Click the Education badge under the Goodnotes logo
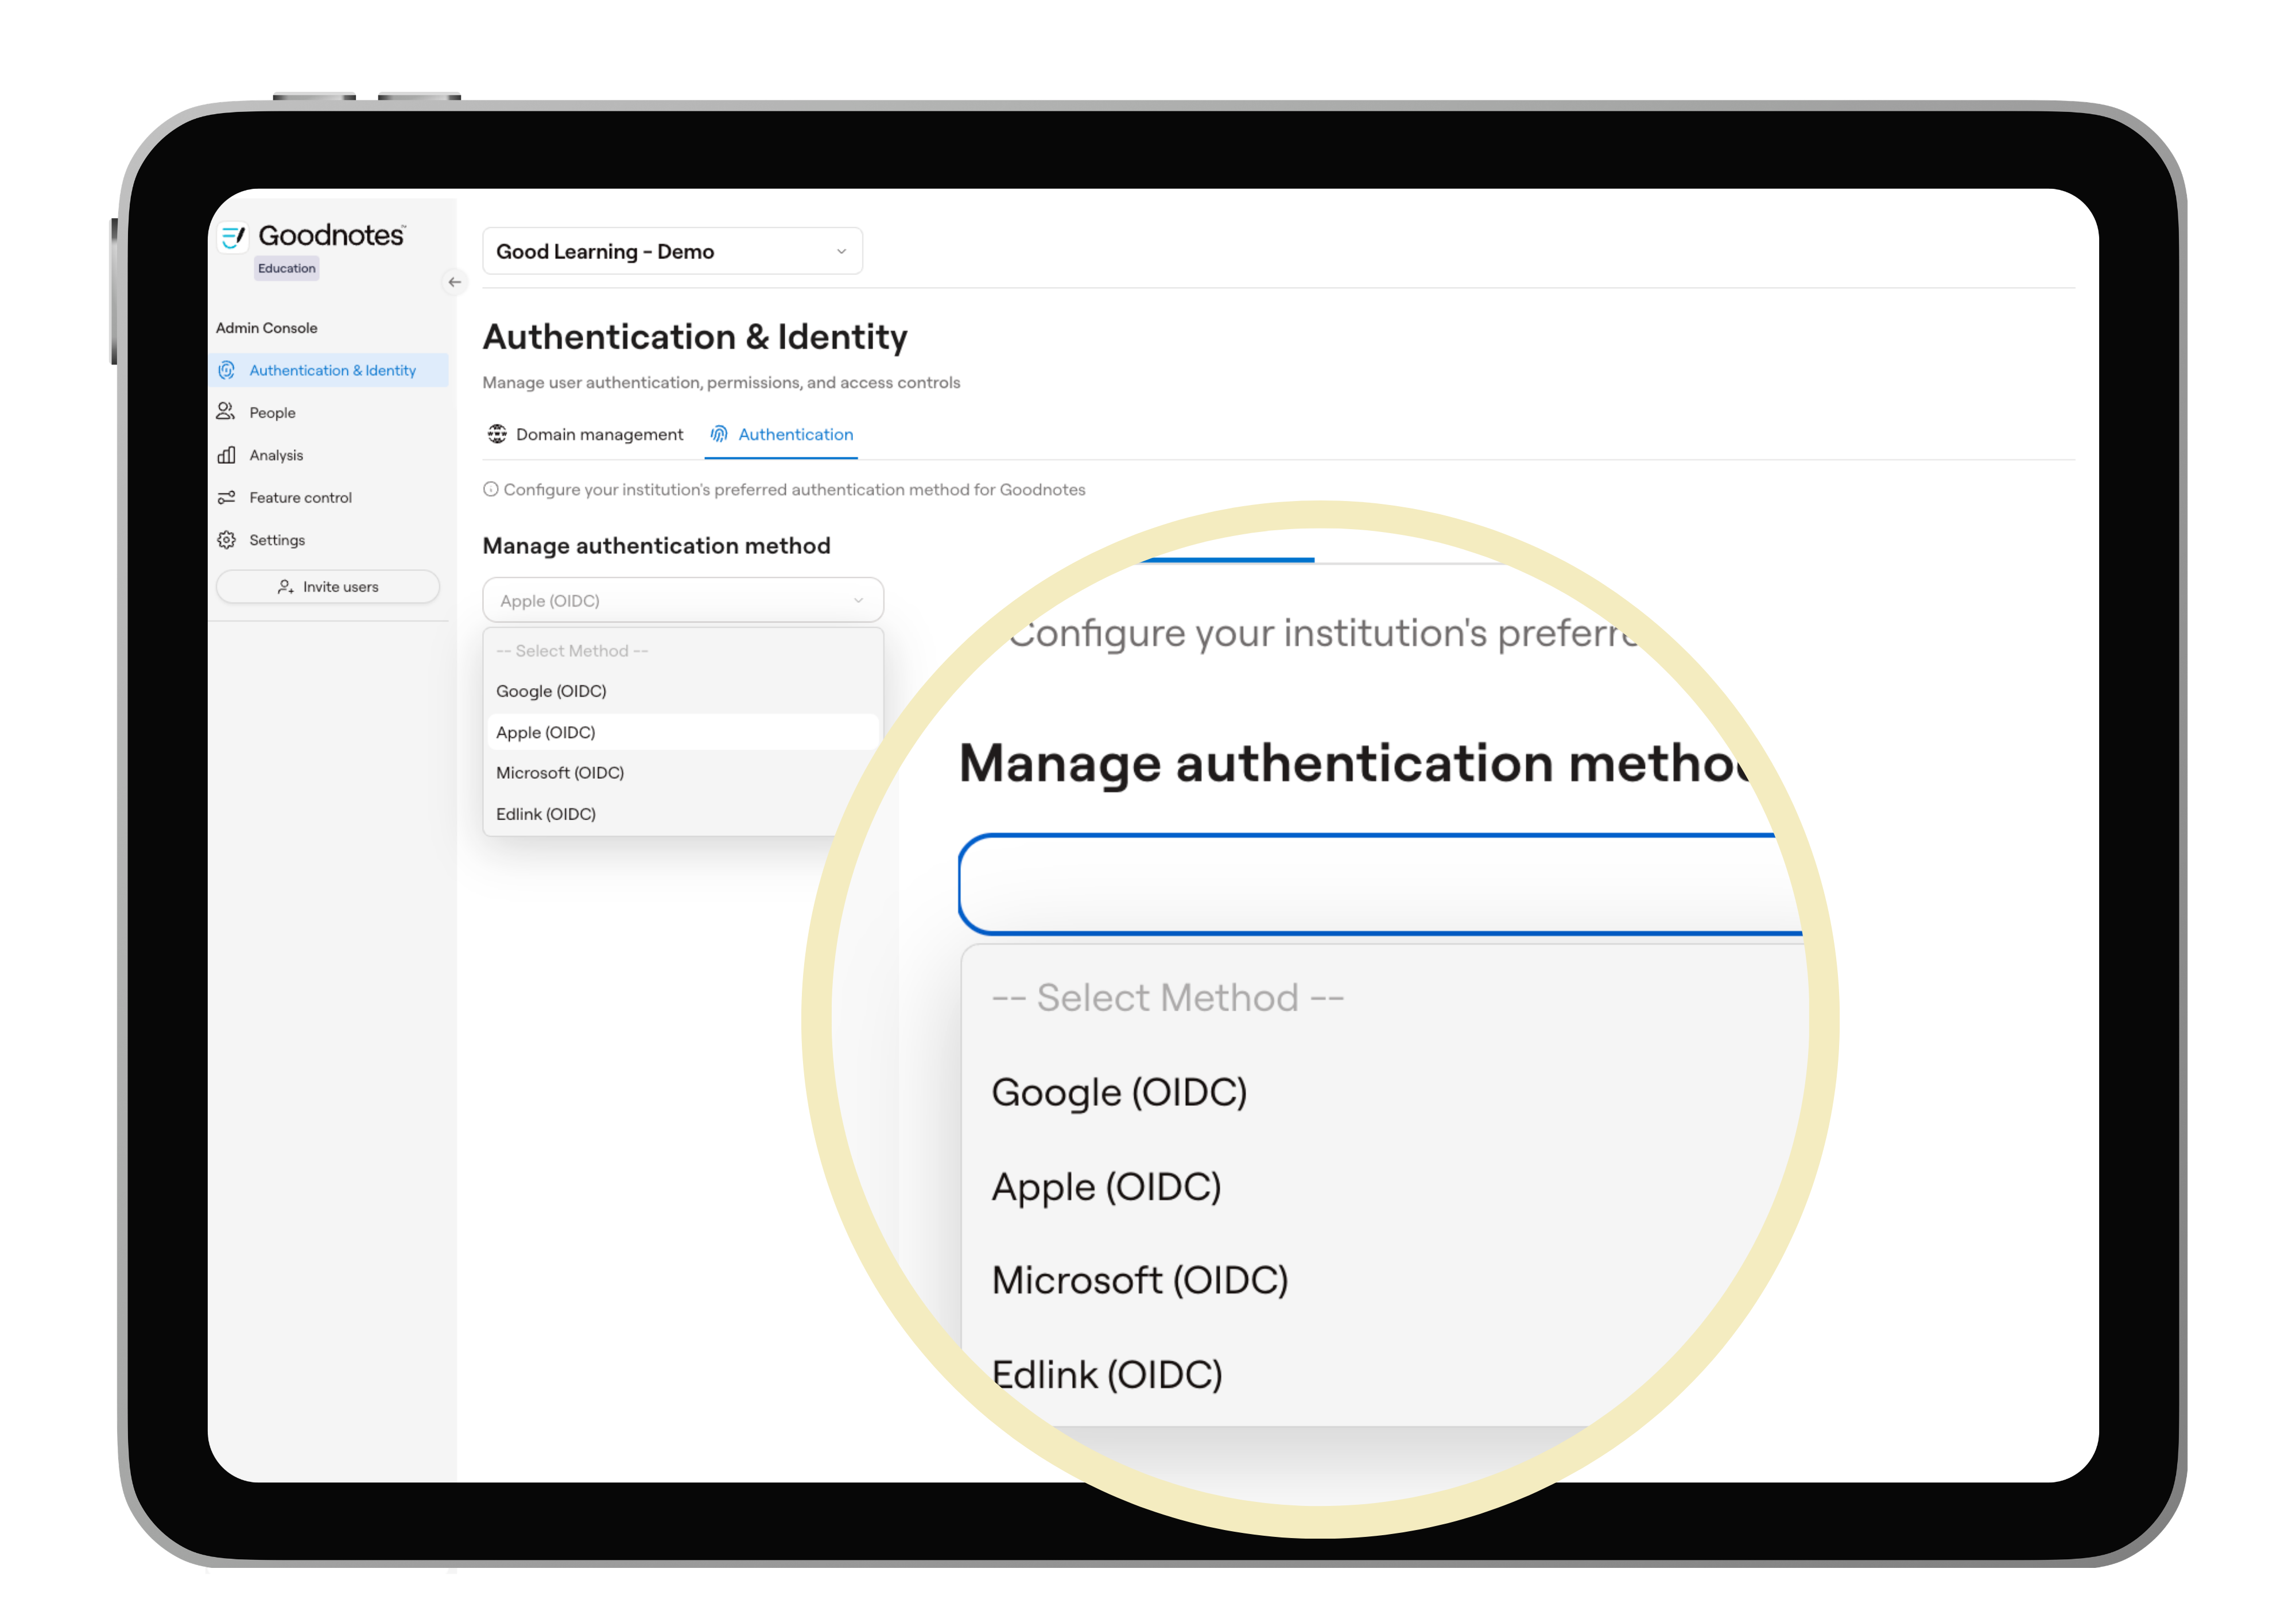Screen dimensions: 2296x1623 tap(287, 268)
